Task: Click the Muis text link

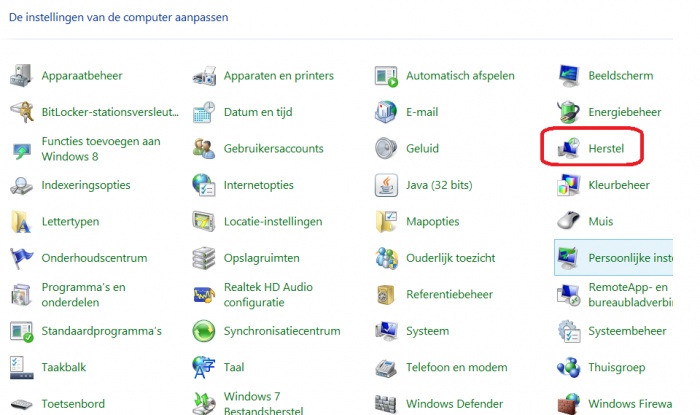Action: coord(600,222)
